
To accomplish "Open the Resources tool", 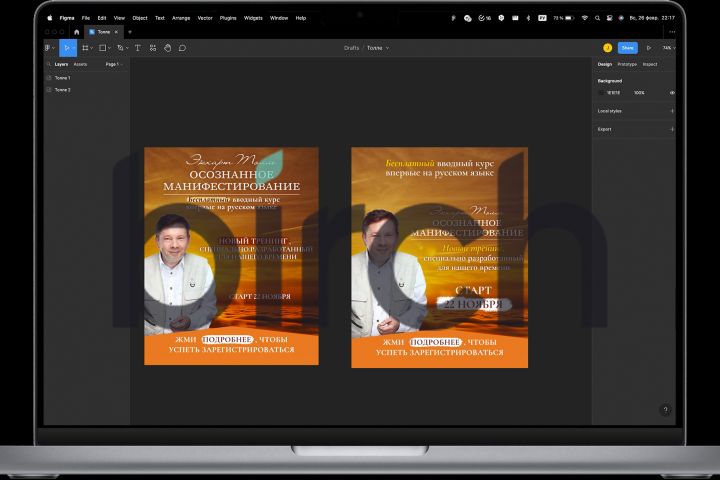I will (153, 47).
